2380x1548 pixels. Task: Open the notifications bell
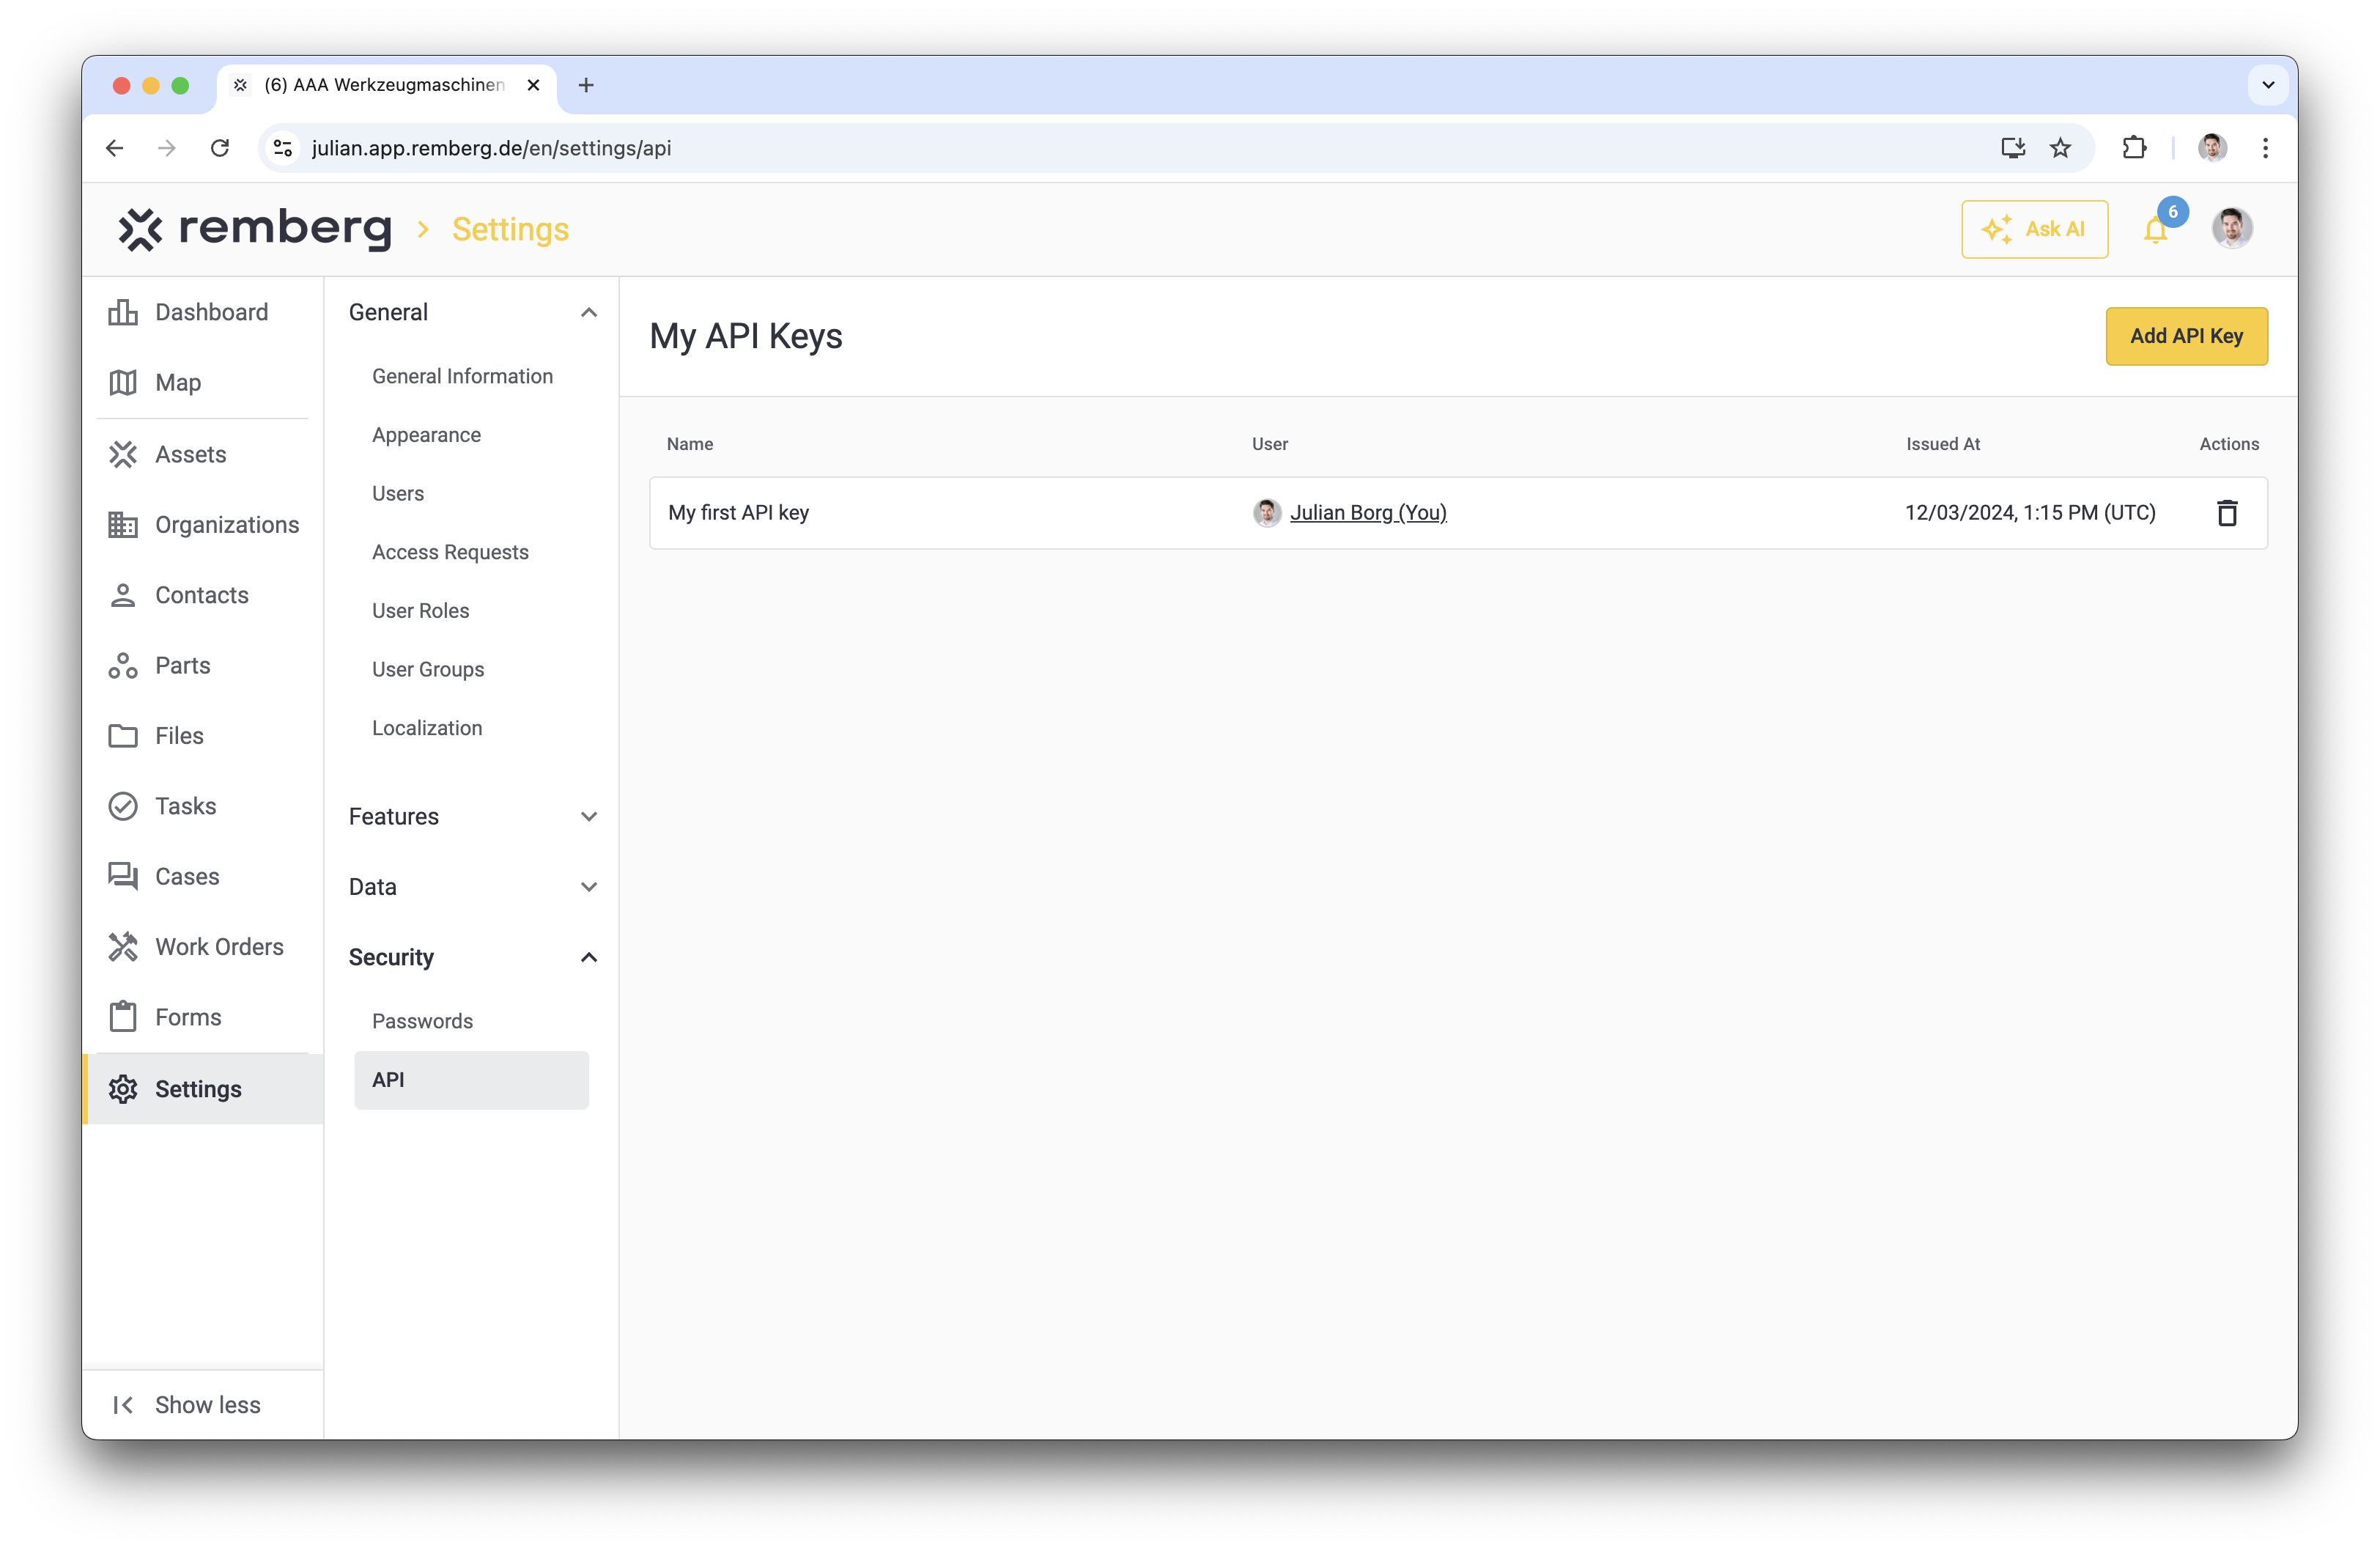tap(2155, 230)
